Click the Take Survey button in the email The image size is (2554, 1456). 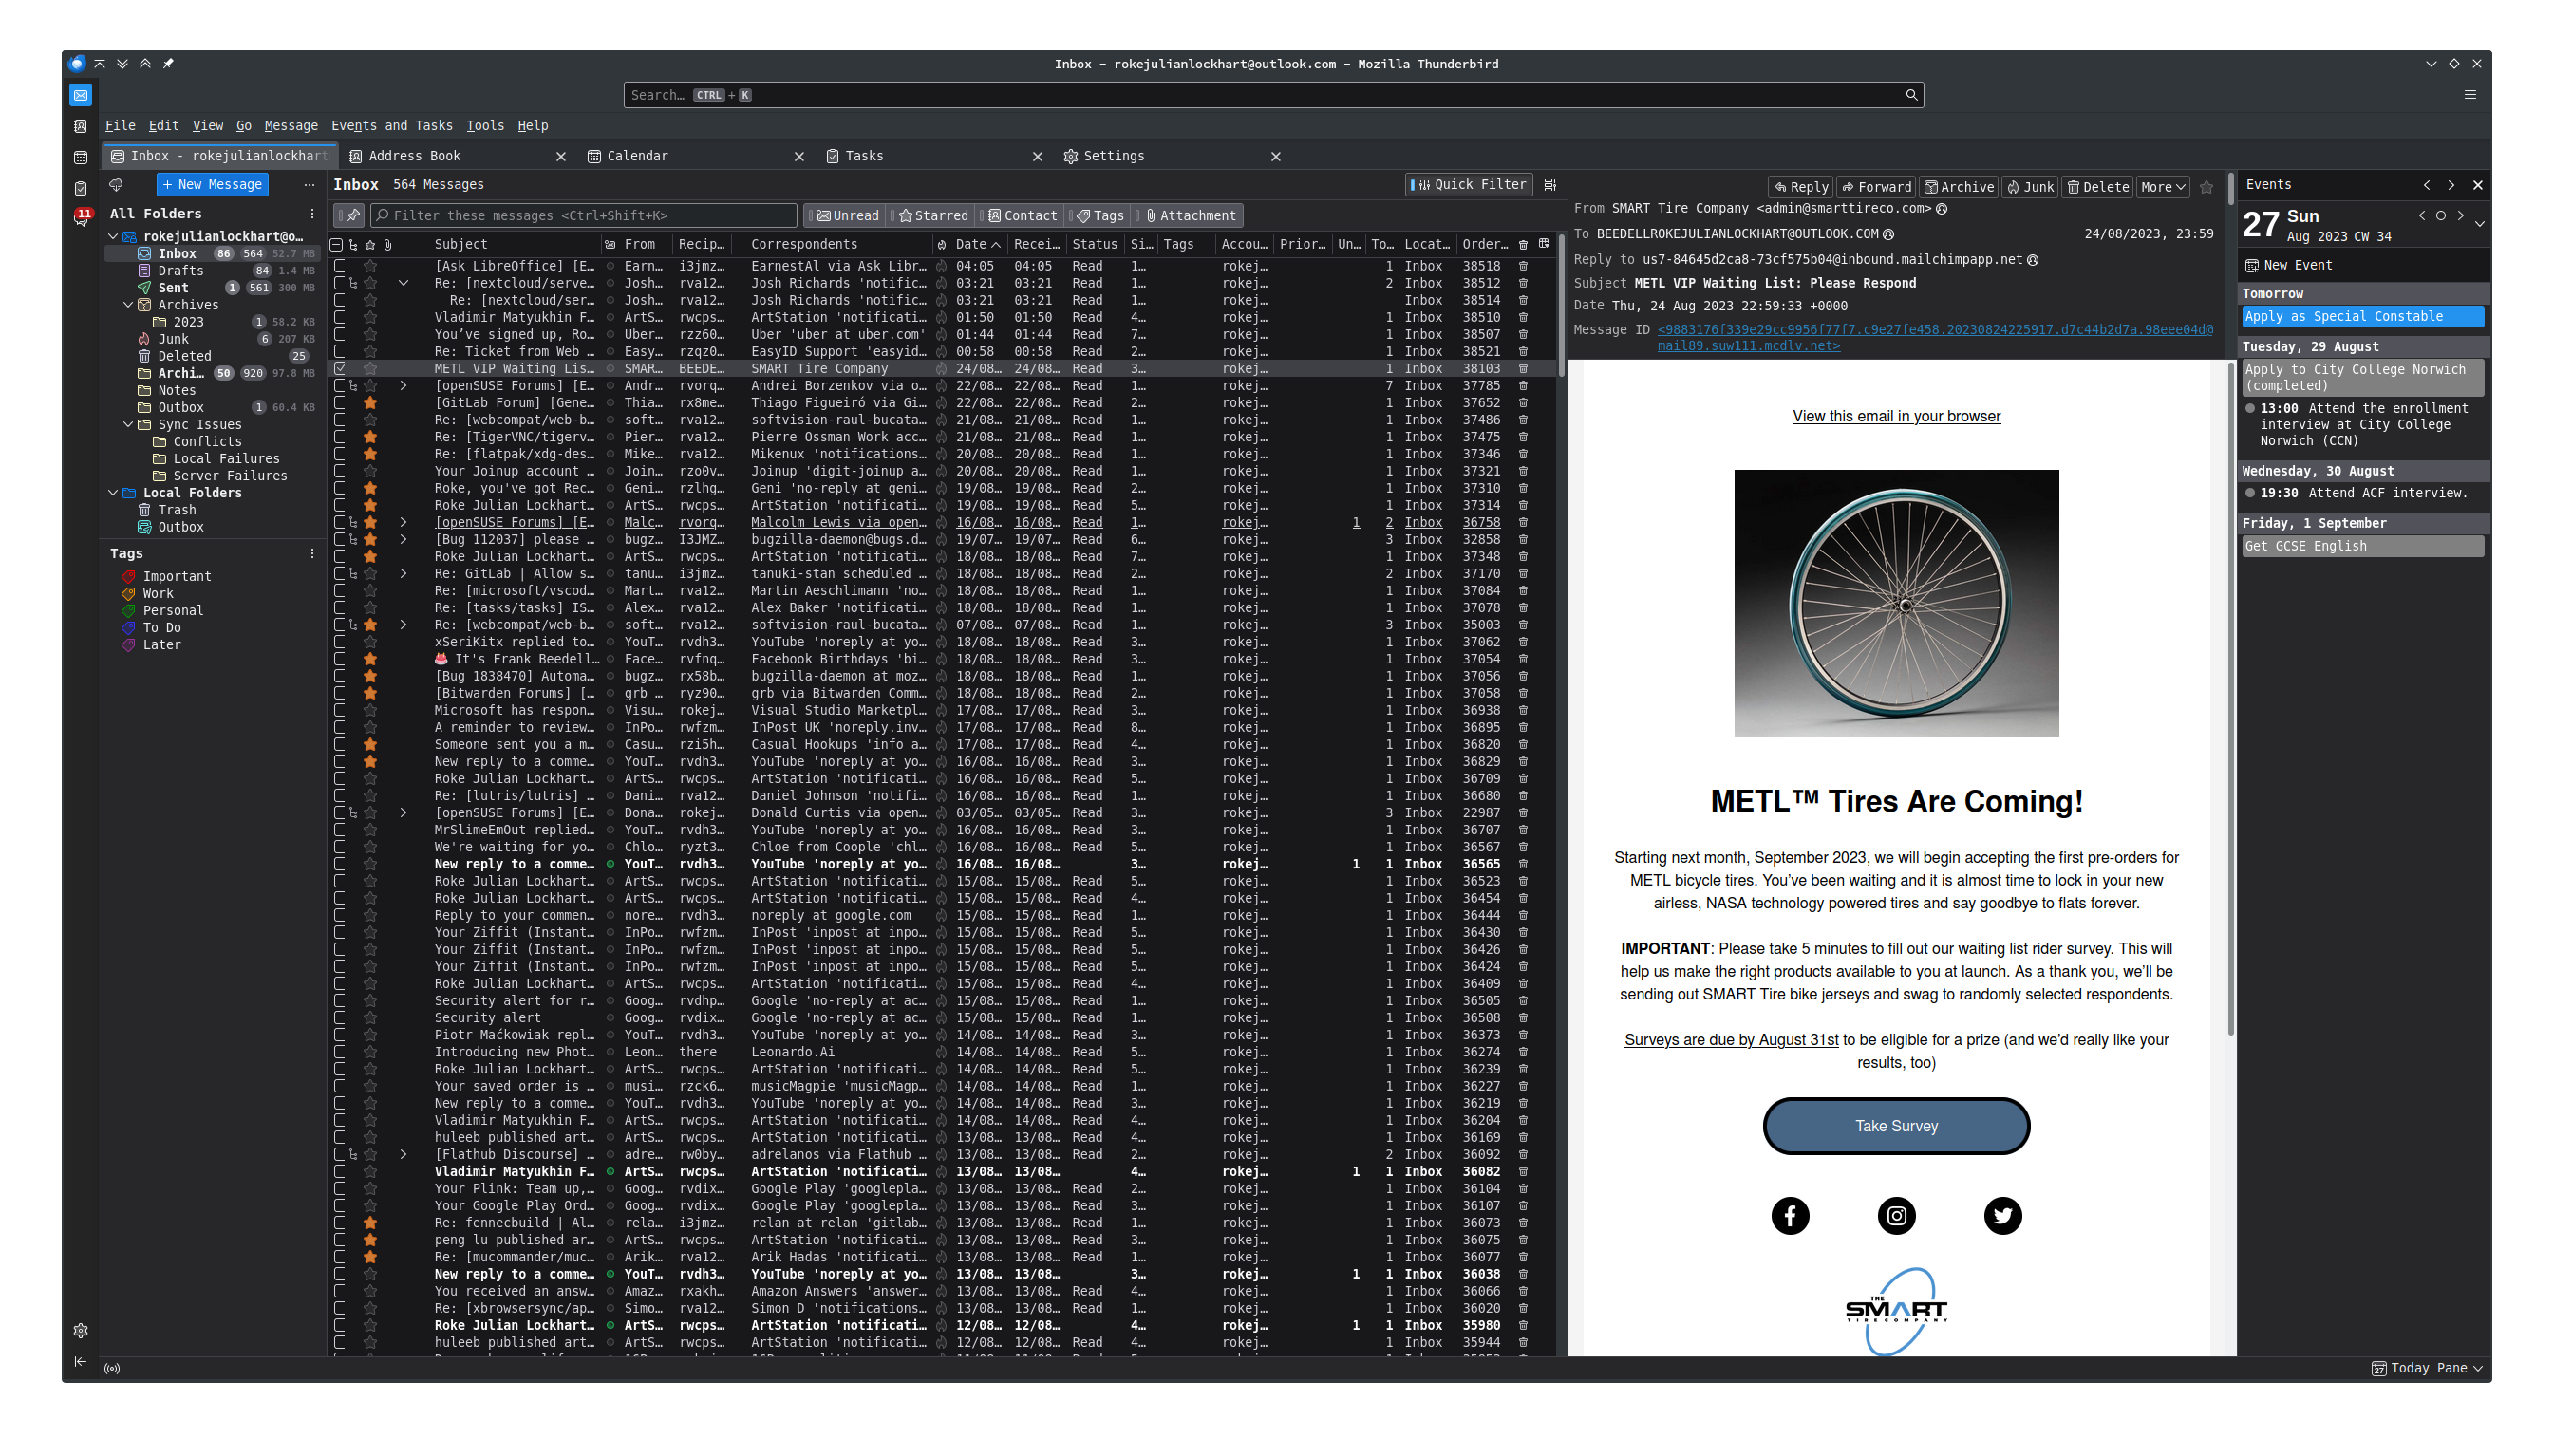coord(1896,1127)
